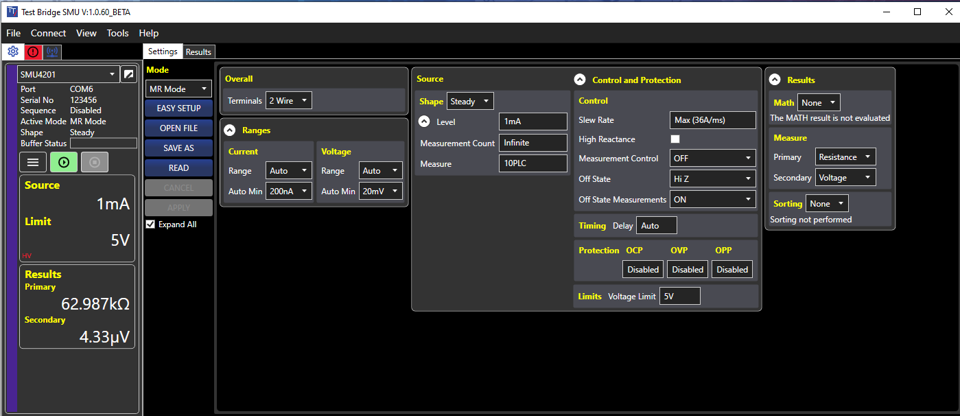Open the Sorting None dropdown
960x416 pixels.
tap(827, 203)
